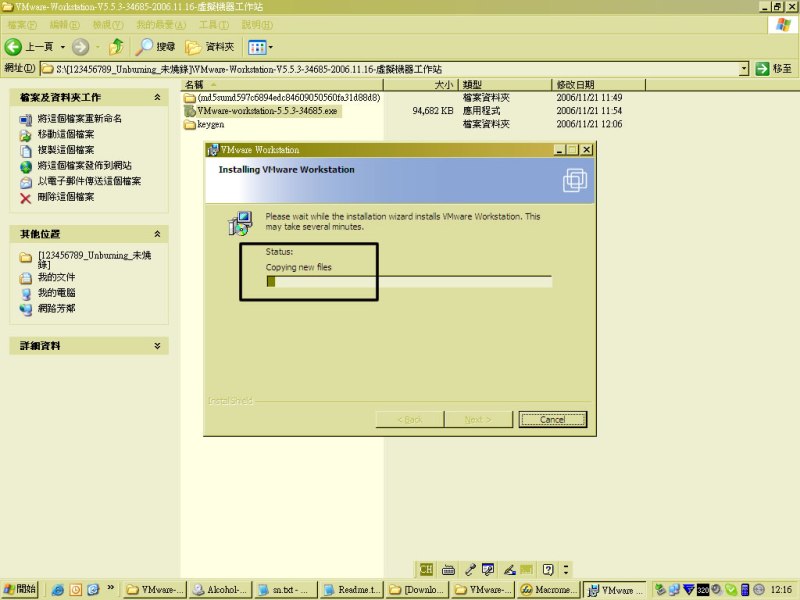The height and width of the screenshot is (600, 800).
Task: Open the 檔案(F) menu
Action: [22, 24]
